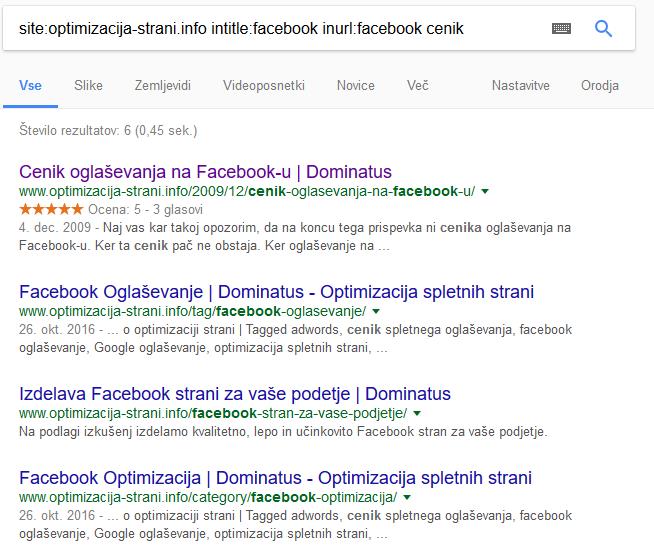The image size is (654, 553).
Task: Open 'Facebook Optimizacija | Dominatus' result
Action: (275, 478)
